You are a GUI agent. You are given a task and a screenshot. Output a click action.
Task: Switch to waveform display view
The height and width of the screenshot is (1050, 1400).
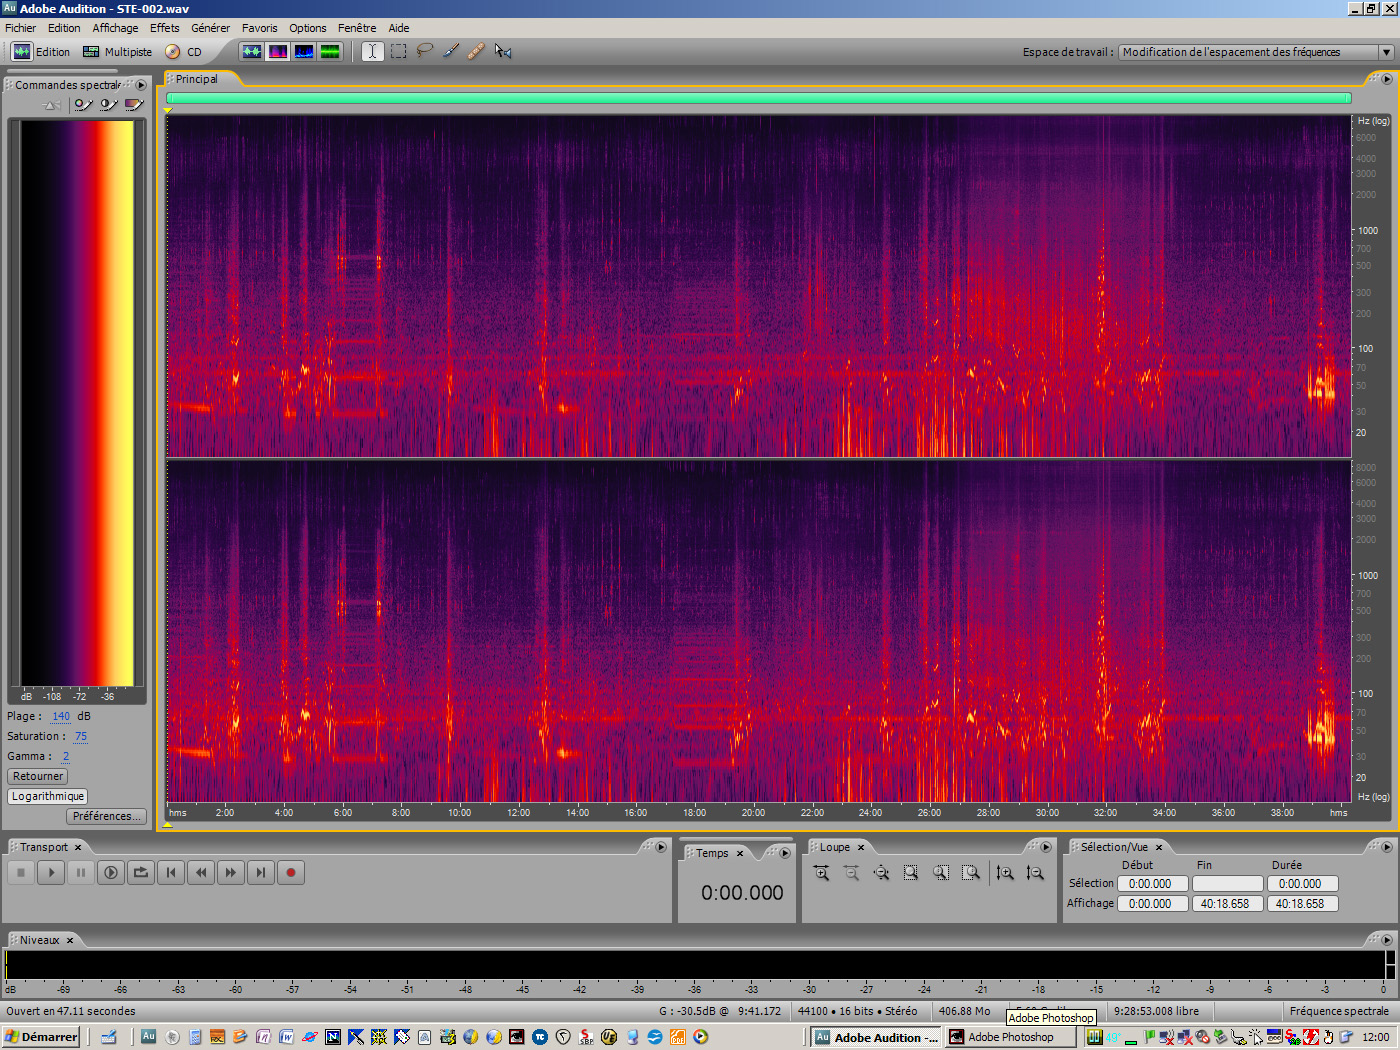click(x=252, y=51)
